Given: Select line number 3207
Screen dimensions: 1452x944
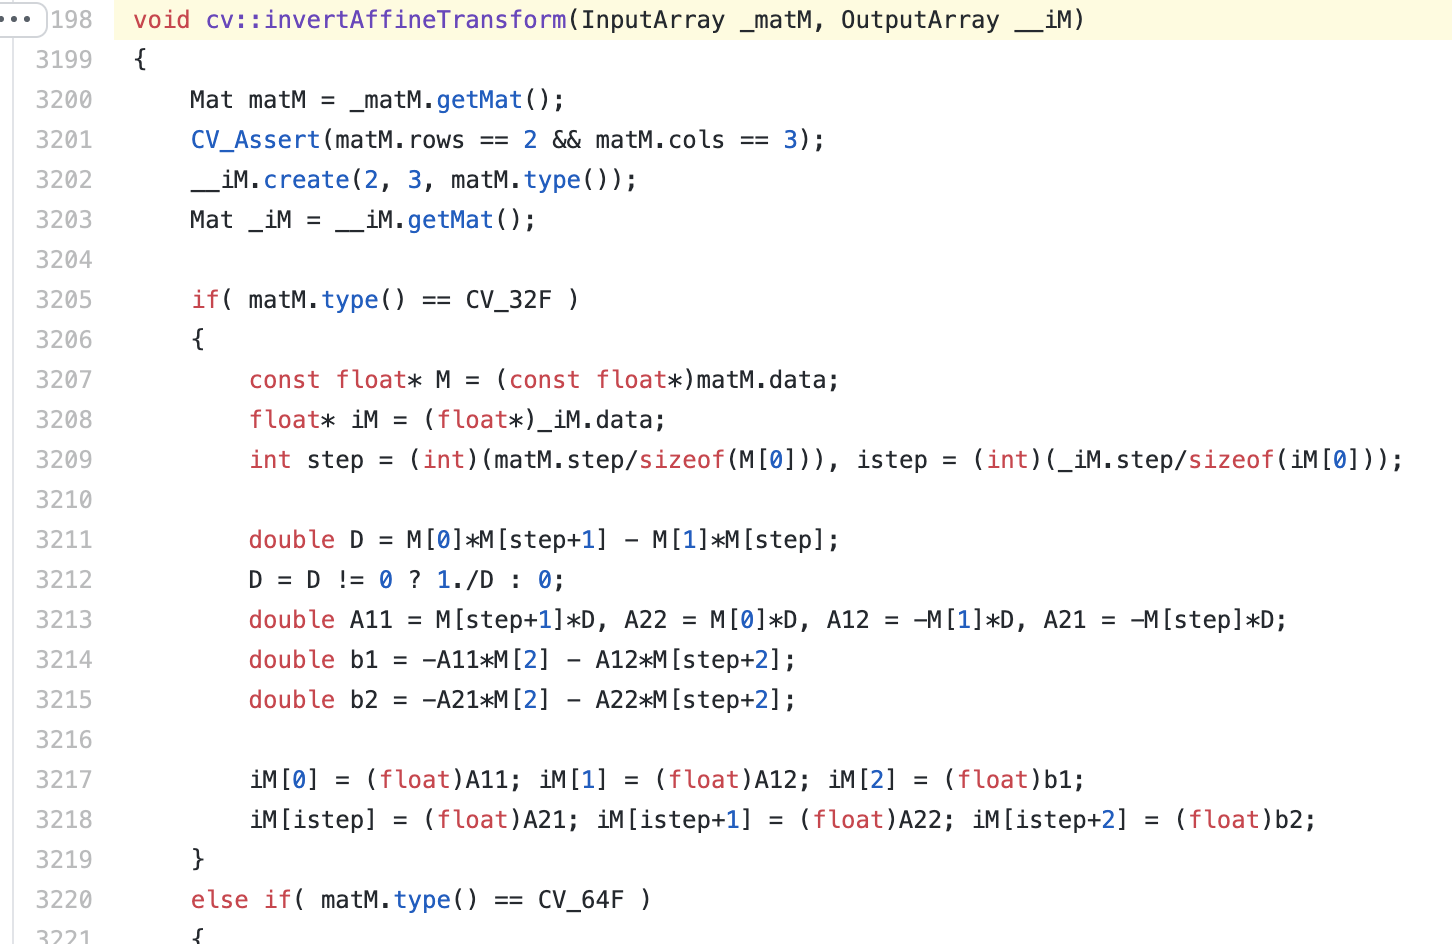Looking at the screenshot, I should [x=64, y=379].
